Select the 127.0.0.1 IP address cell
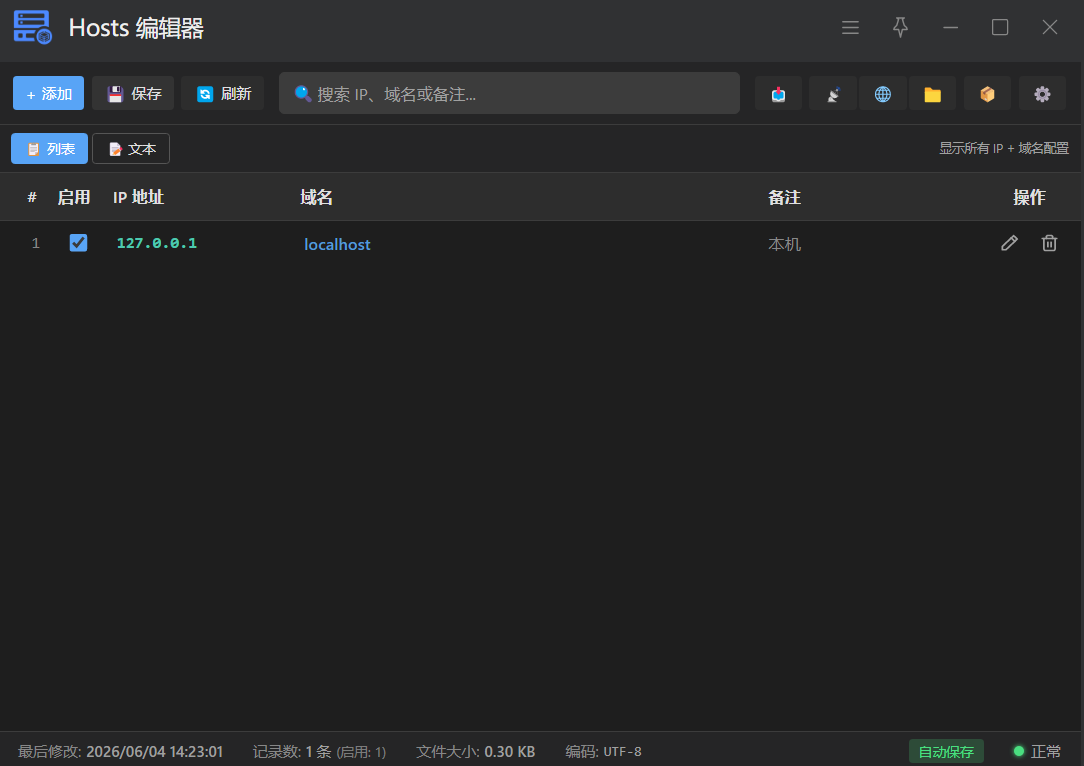The height and width of the screenshot is (766, 1084). click(157, 243)
